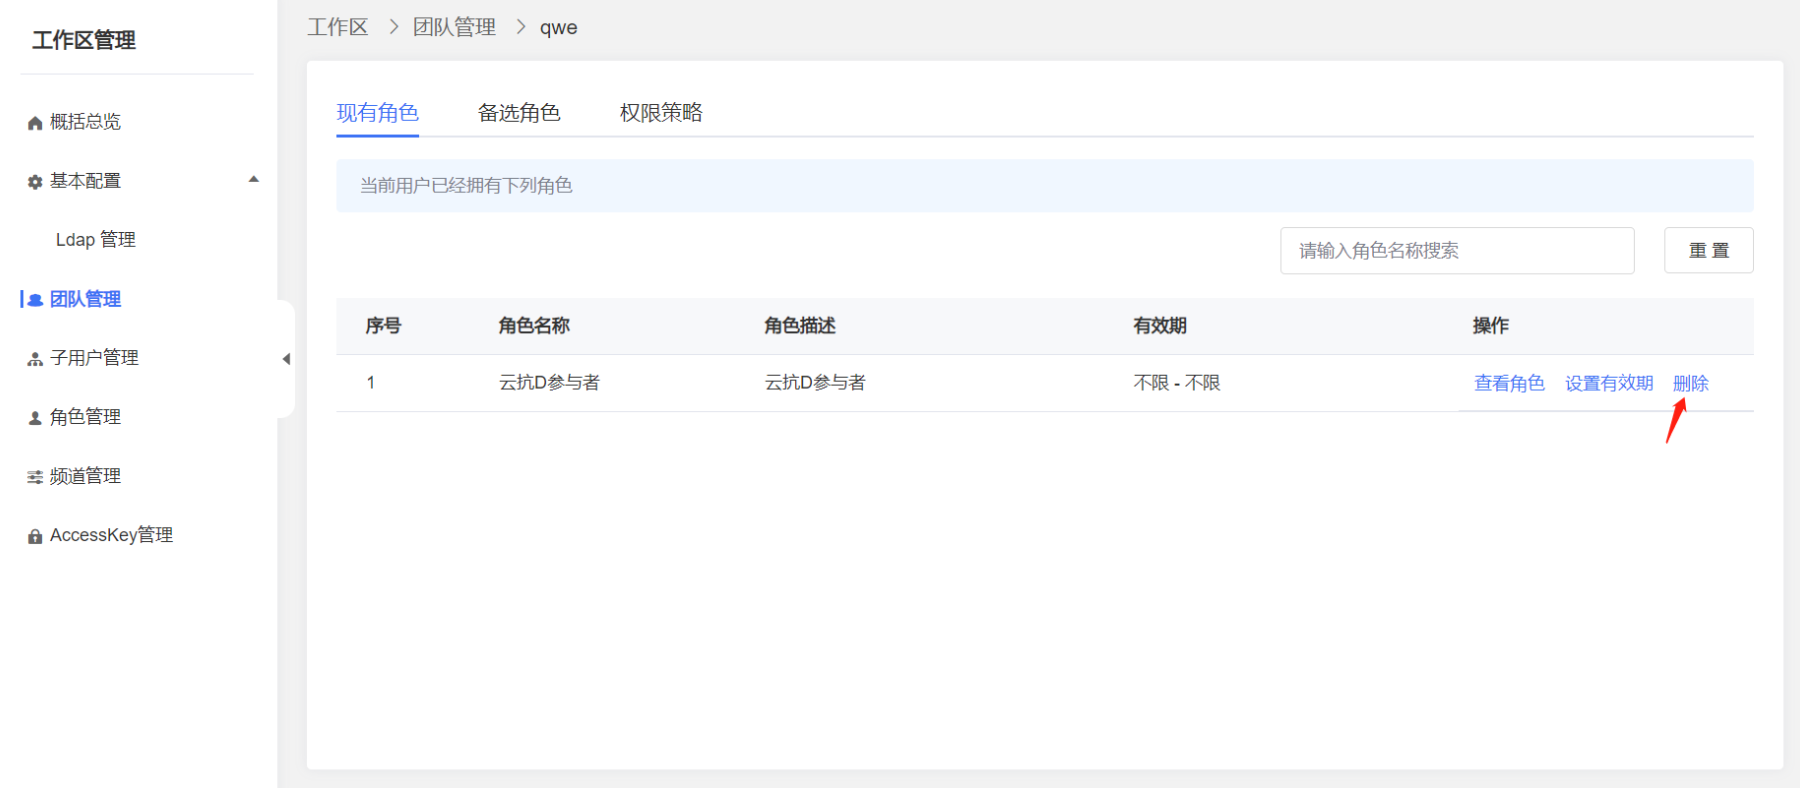The width and height of the screenshot is (1800, 788).
Task: Click the 团队管理 team icon in sidebar
Action: [35, 300]
